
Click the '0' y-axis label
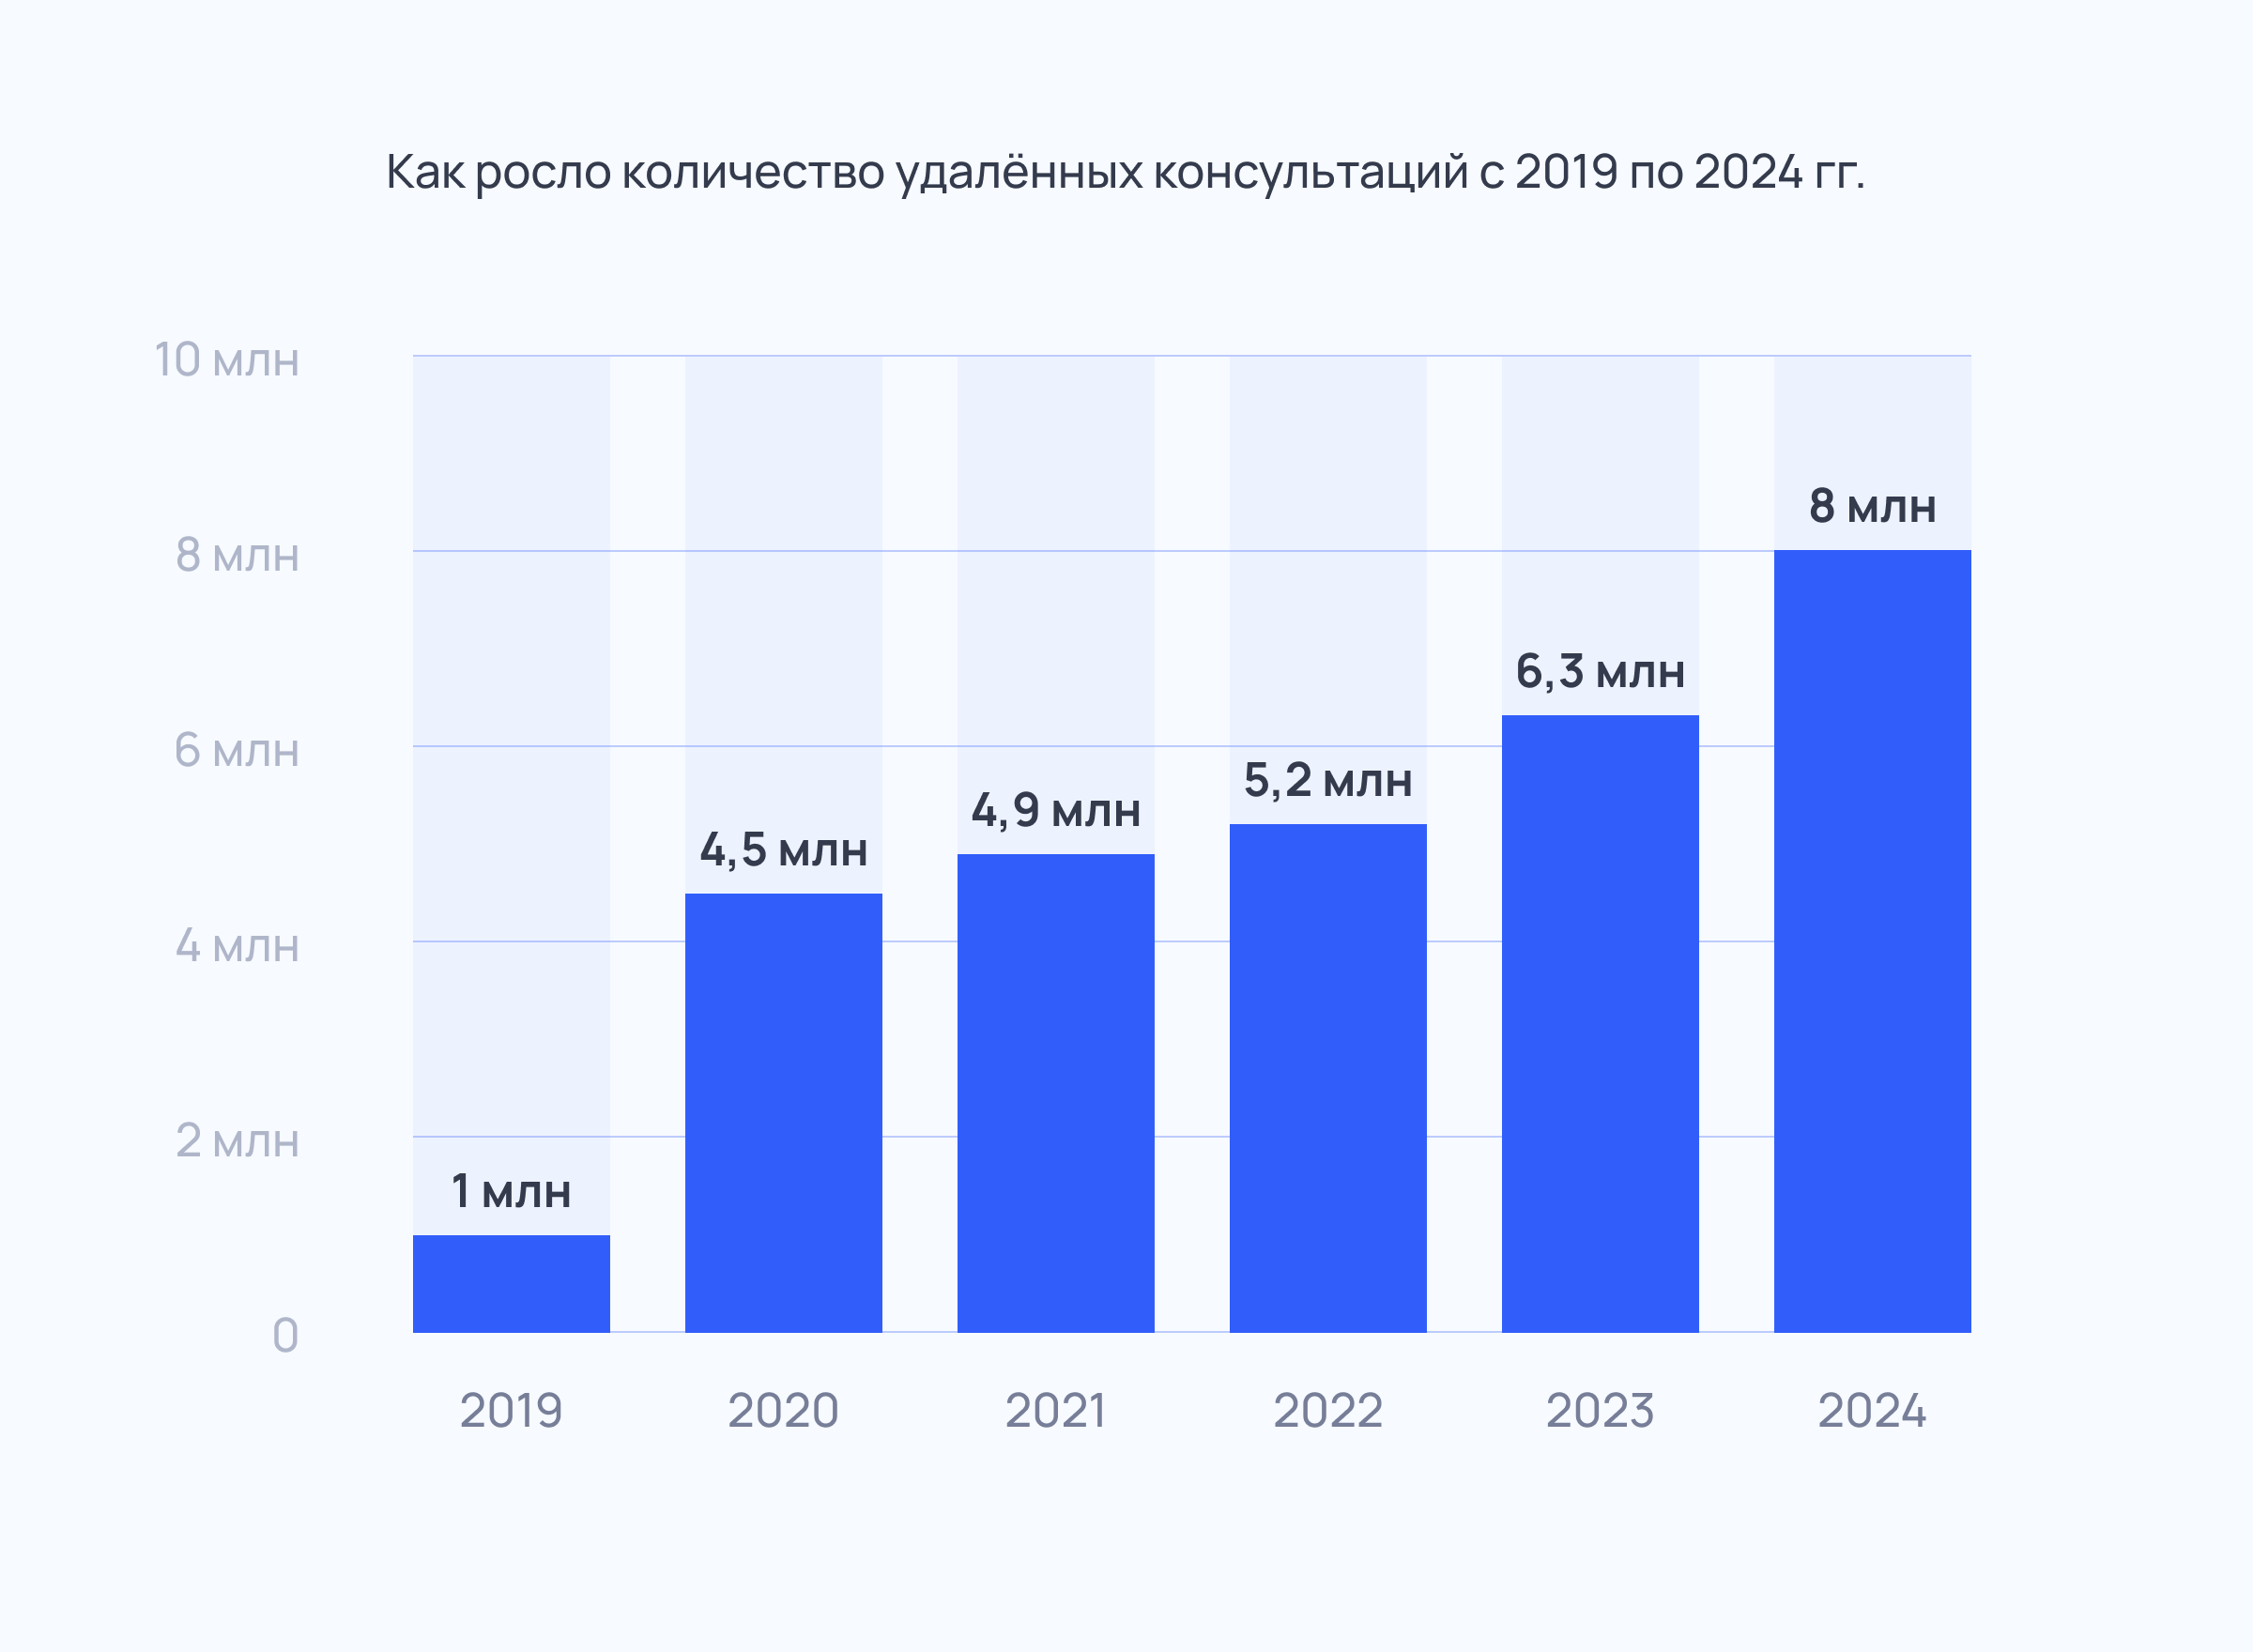click(x=285, y=1335)
